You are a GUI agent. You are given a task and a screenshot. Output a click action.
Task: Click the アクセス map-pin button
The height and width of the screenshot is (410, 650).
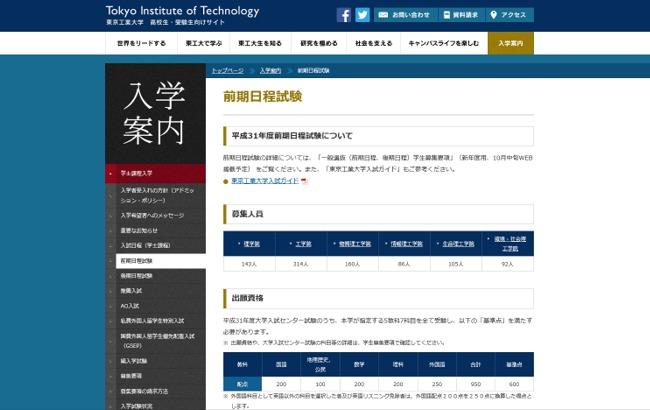click(x=509, y=15)
